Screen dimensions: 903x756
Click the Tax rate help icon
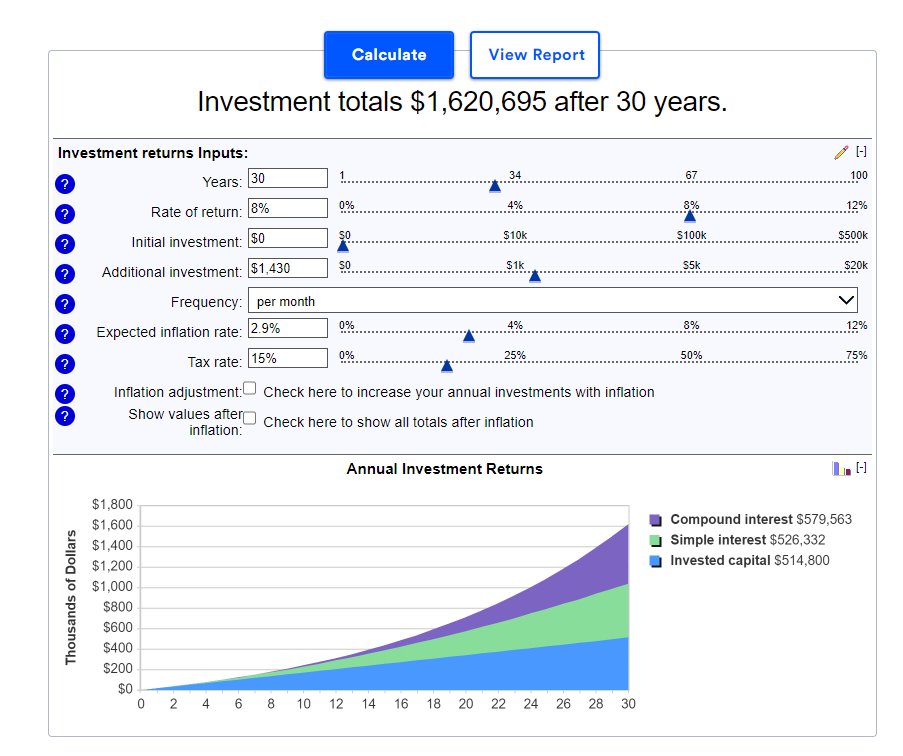point(65,364)
